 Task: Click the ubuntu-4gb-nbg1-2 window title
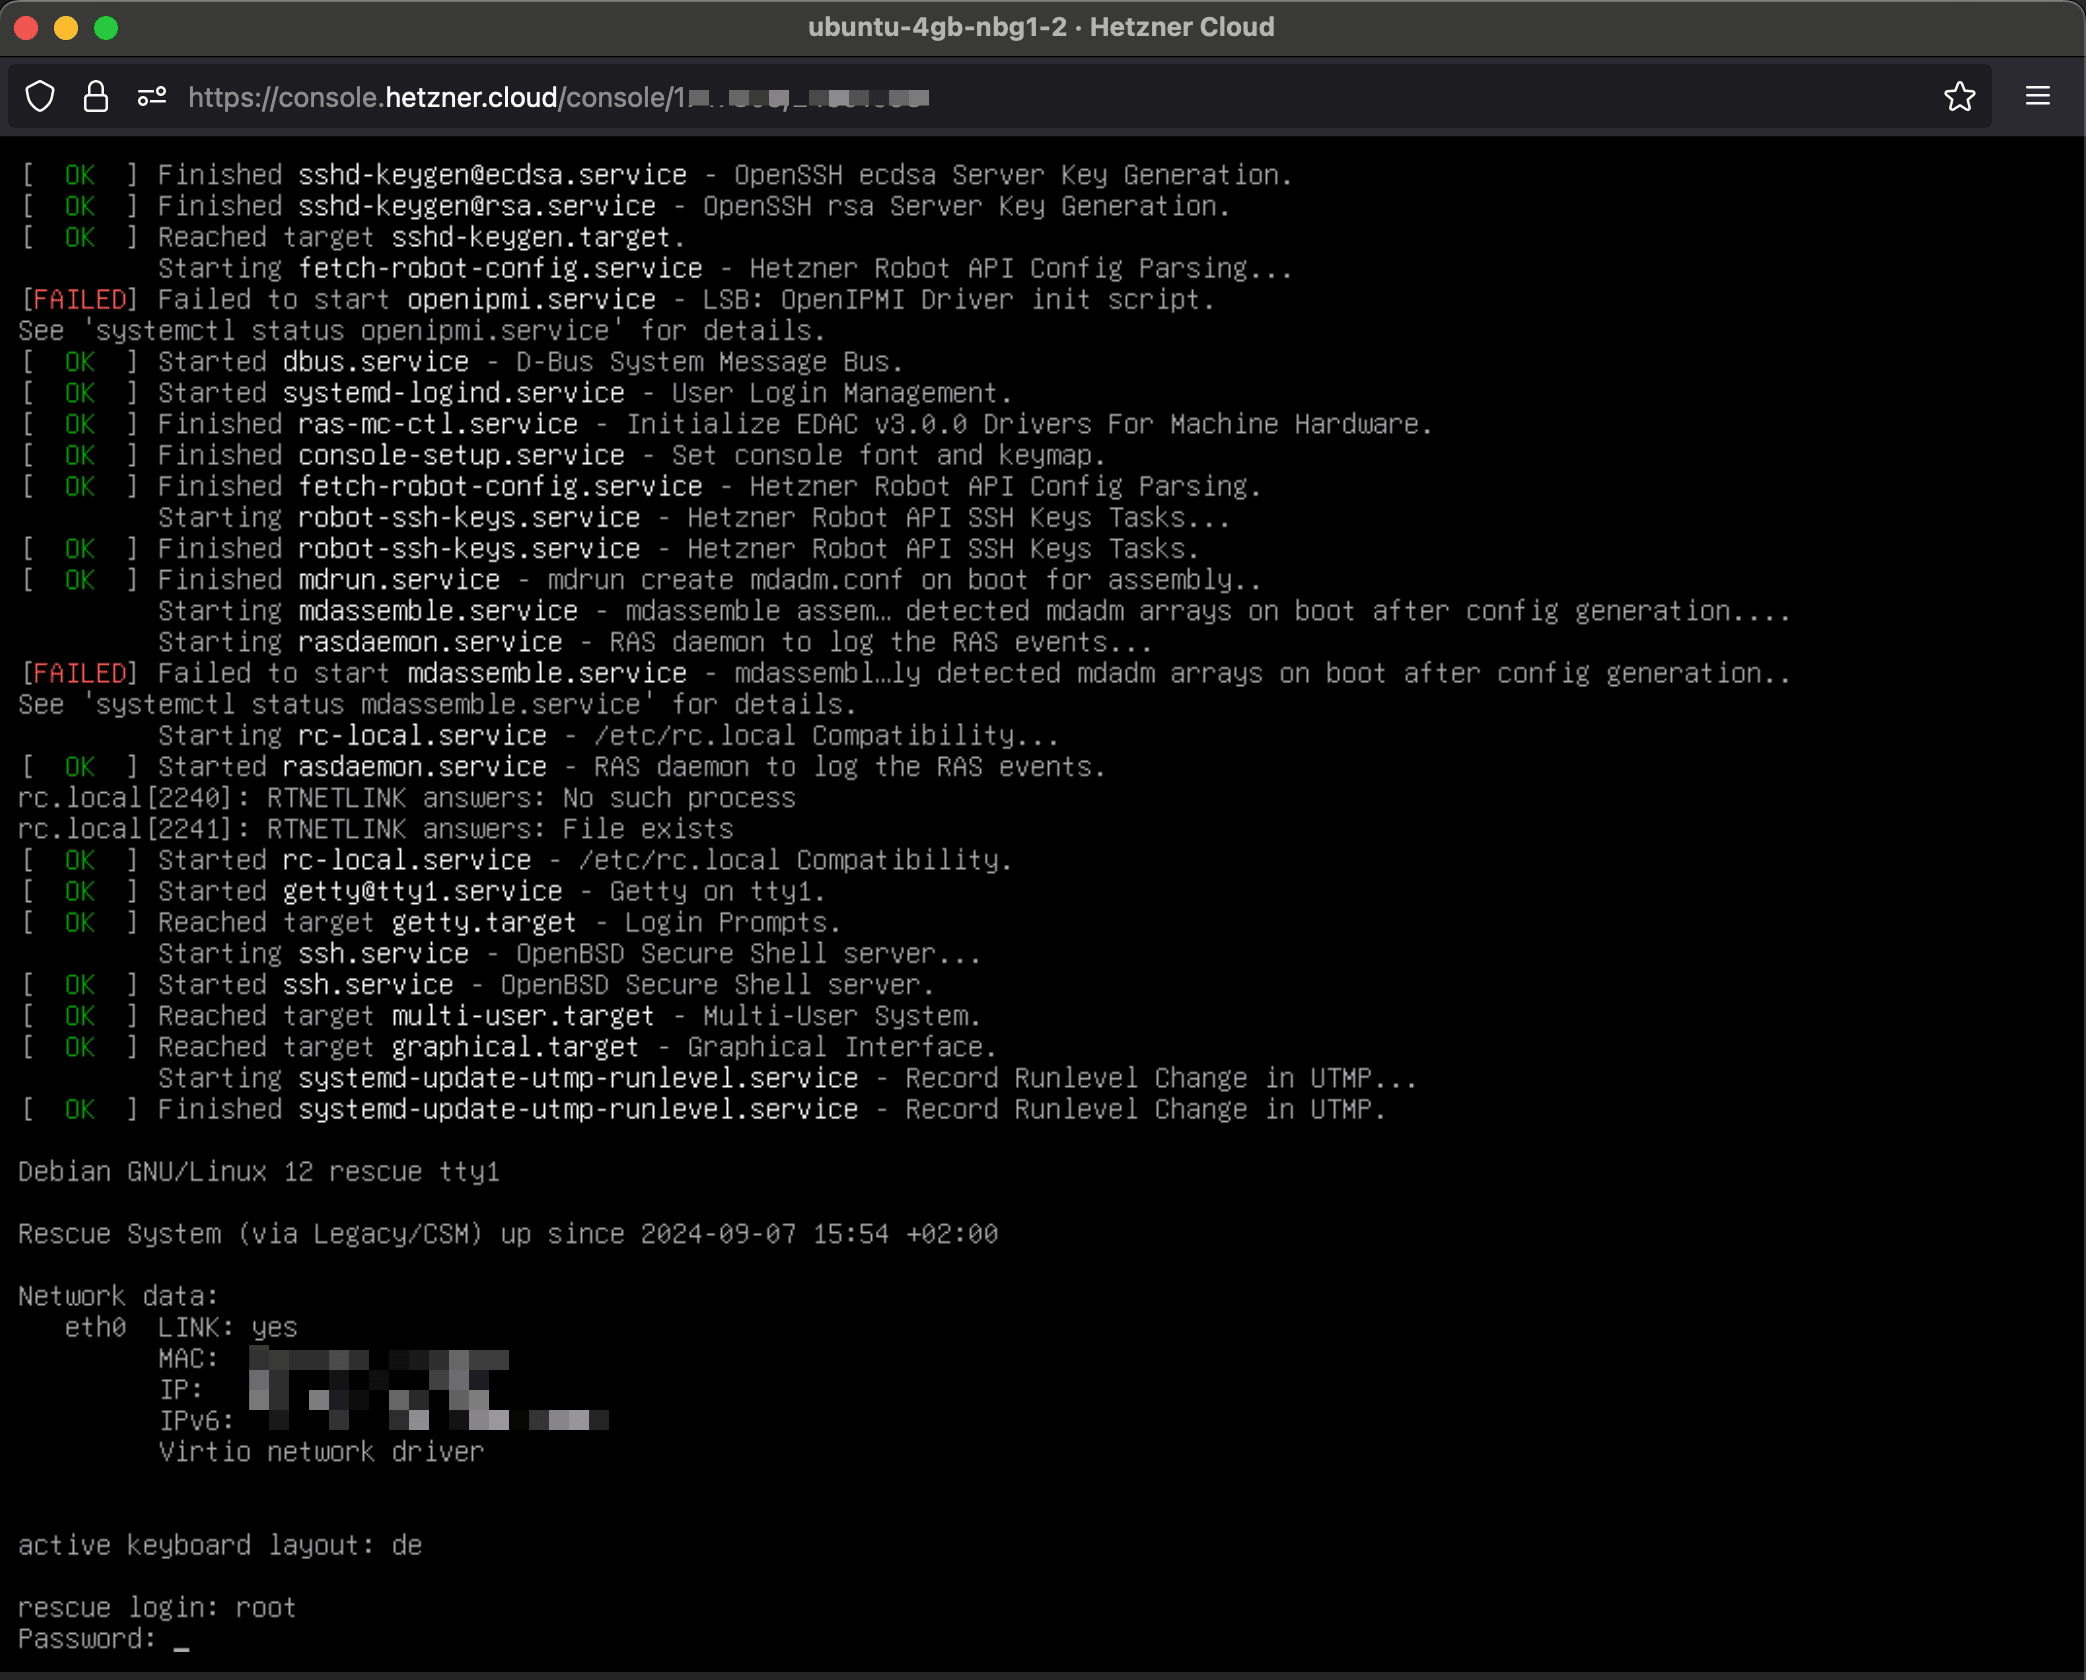pos(938,27)
